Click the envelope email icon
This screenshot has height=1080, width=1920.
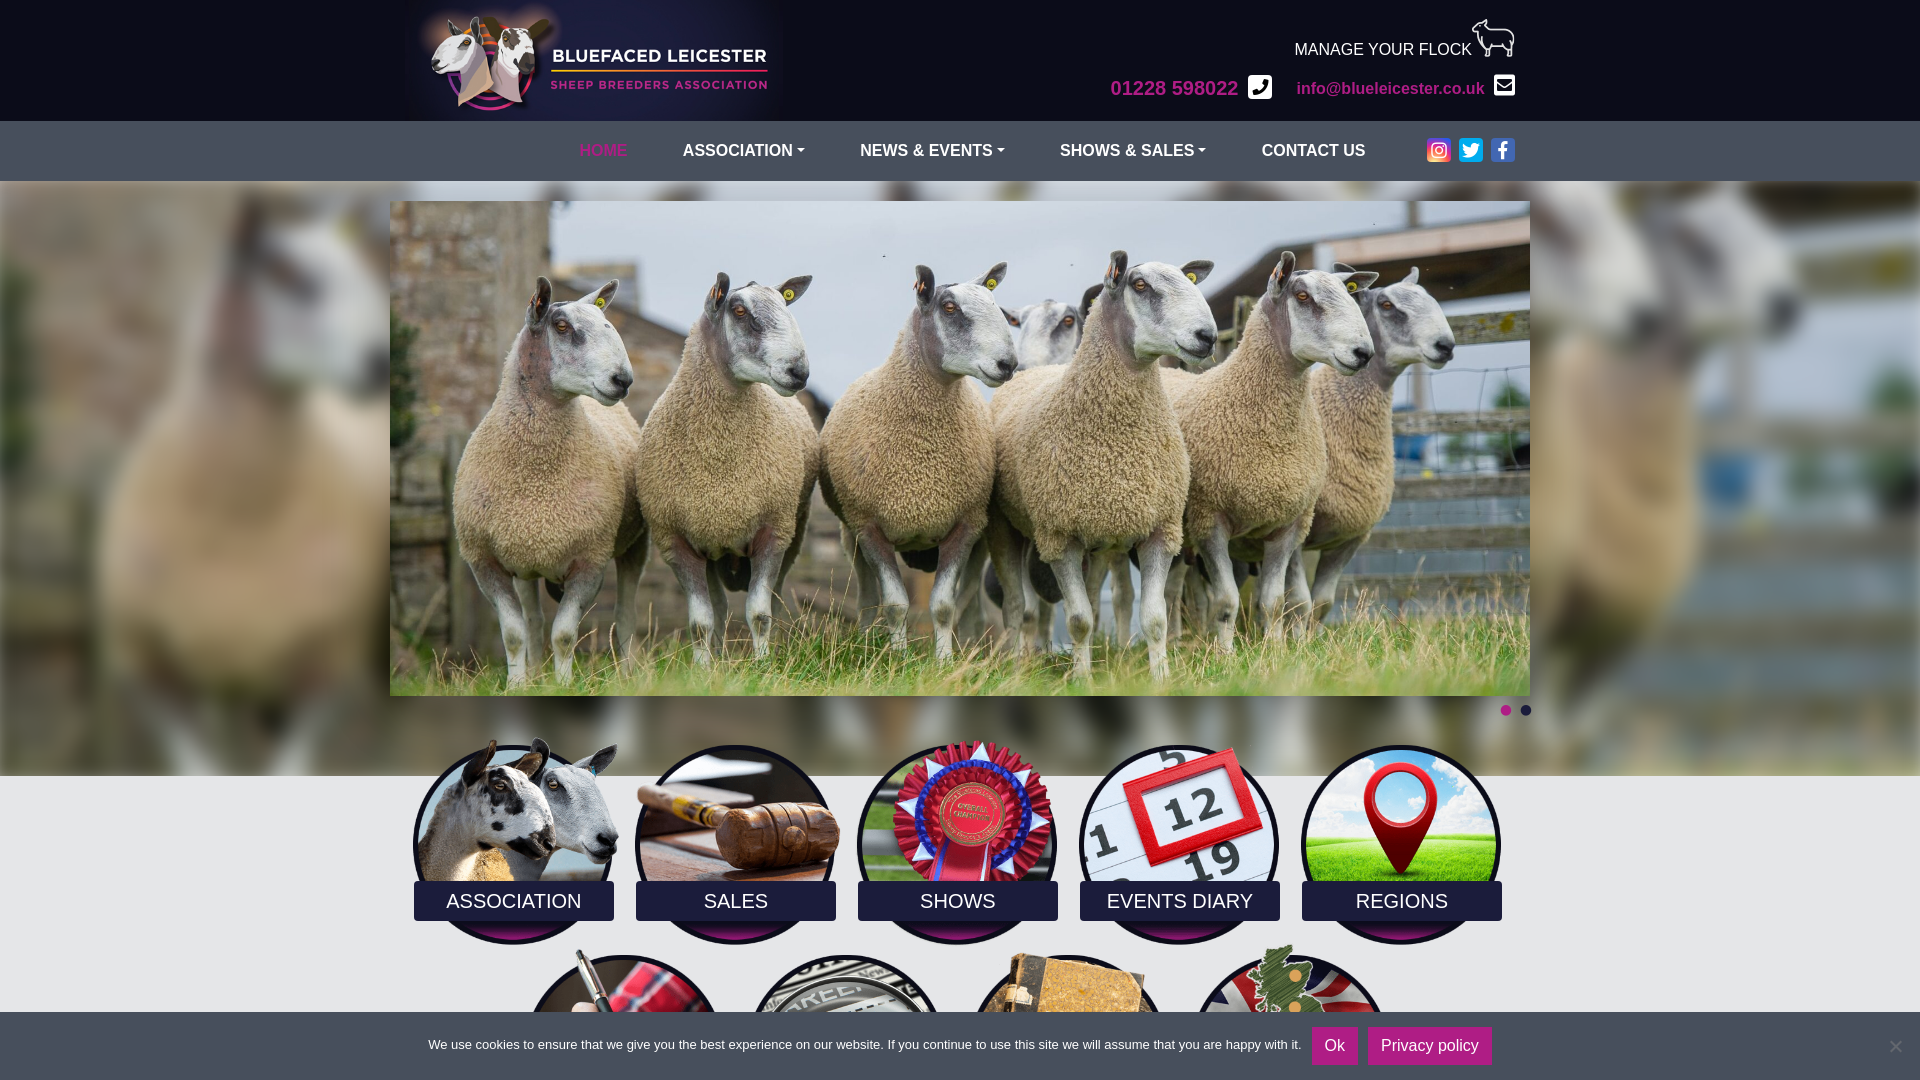point(1504,85)
